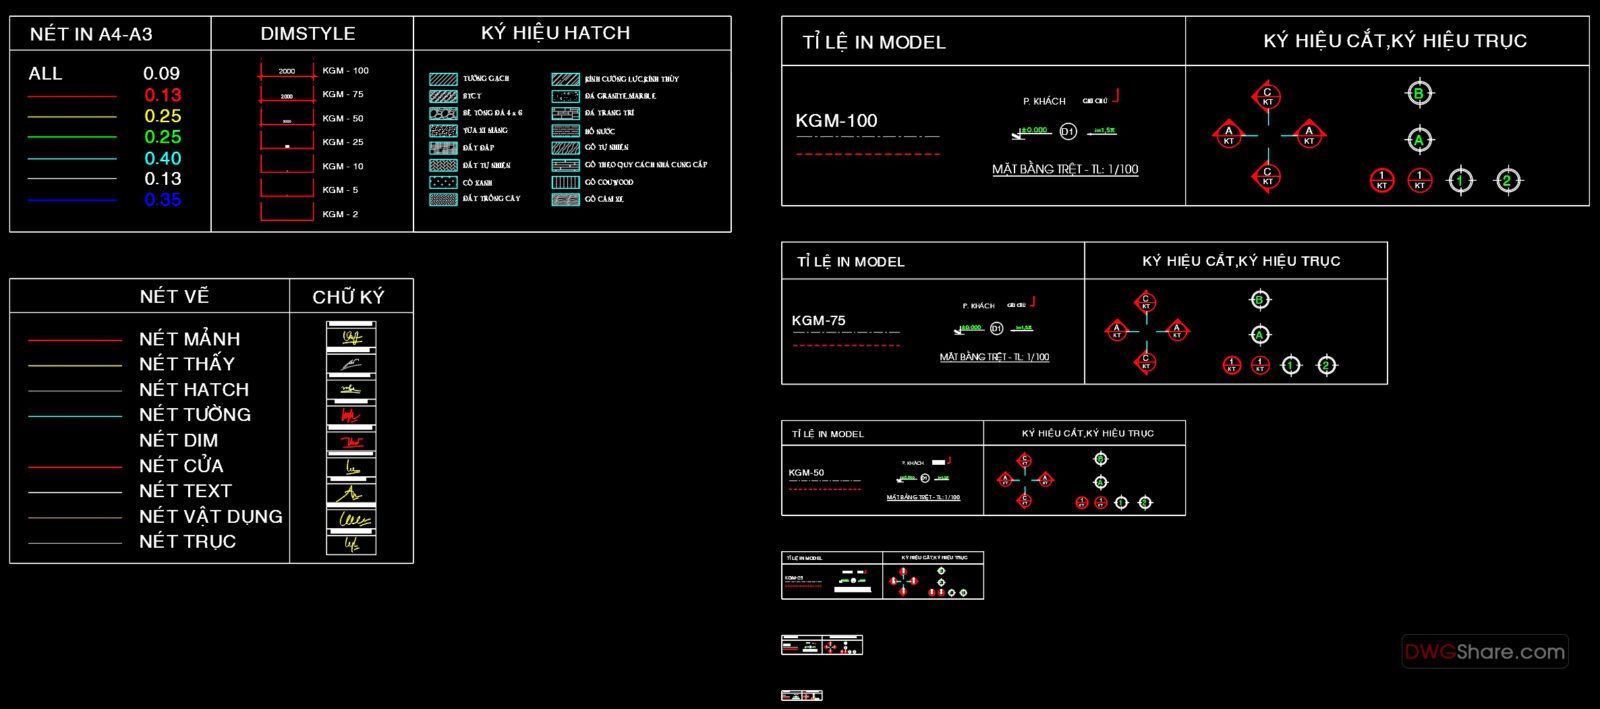1600x709 pixels.
Task: Click the ĐÁ GRANITE, MARBLE hatch icon
Action: 565,96
